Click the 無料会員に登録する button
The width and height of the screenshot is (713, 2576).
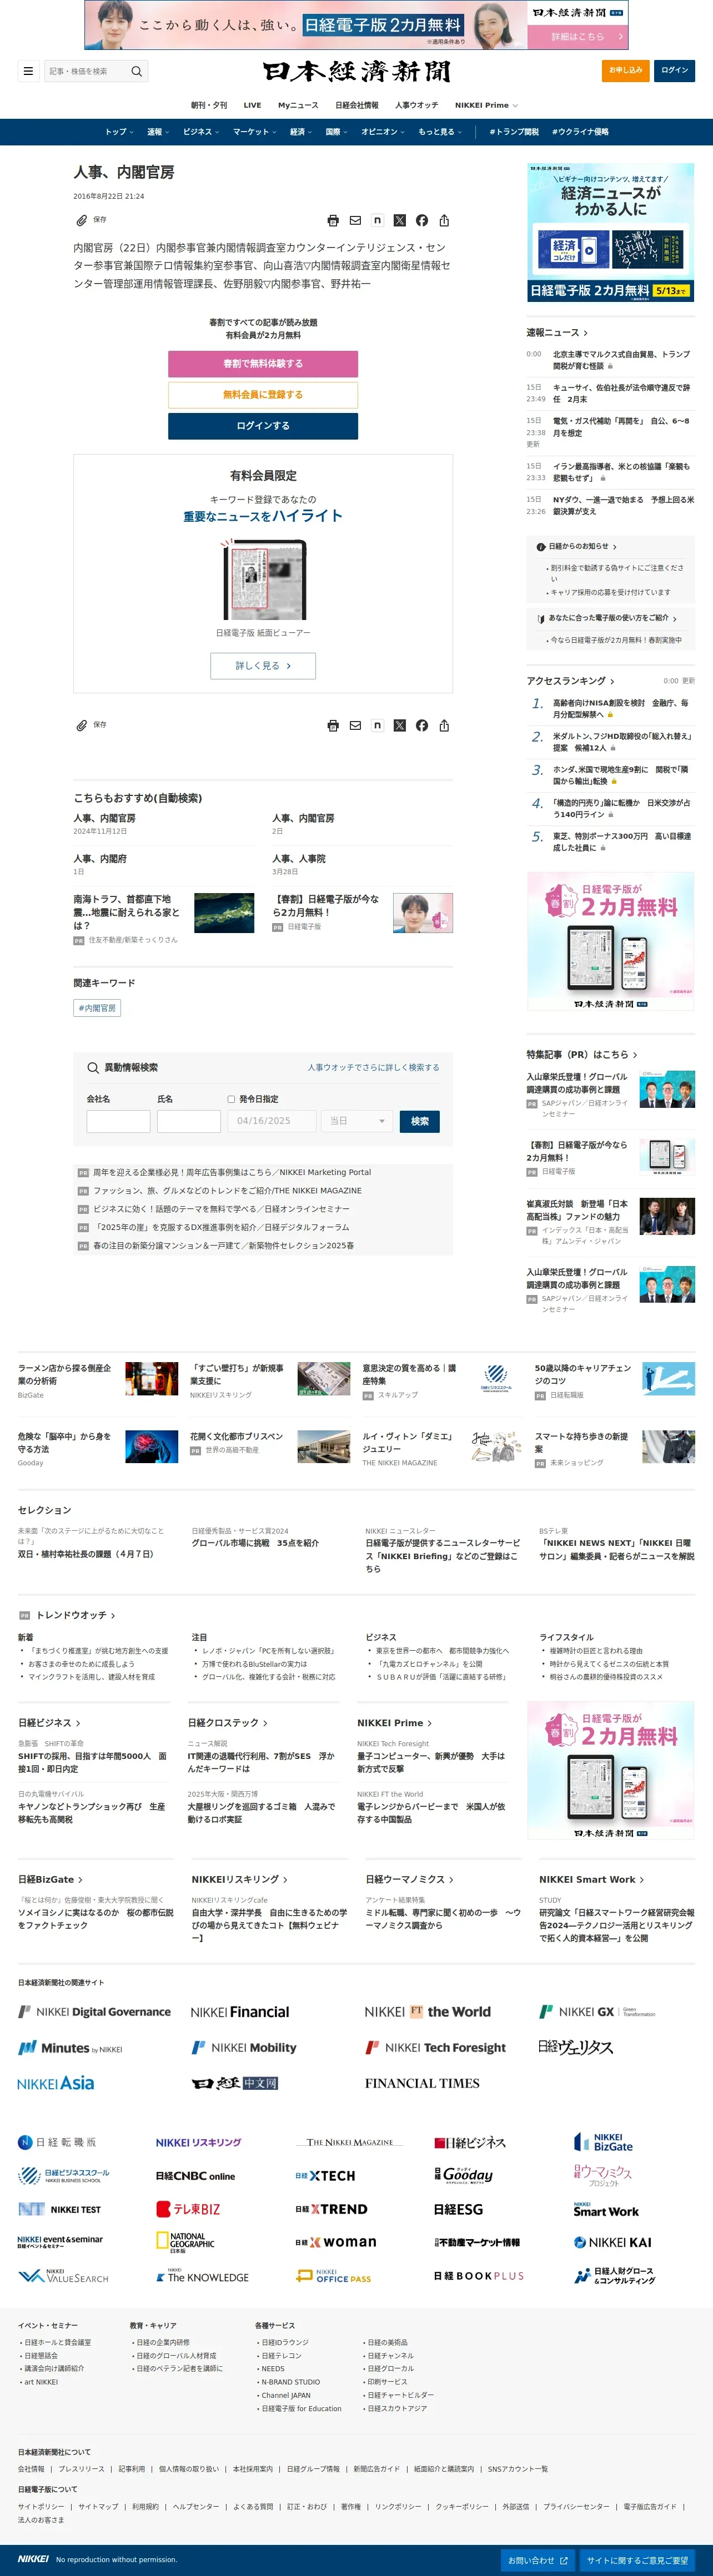[x=263, y=394]
